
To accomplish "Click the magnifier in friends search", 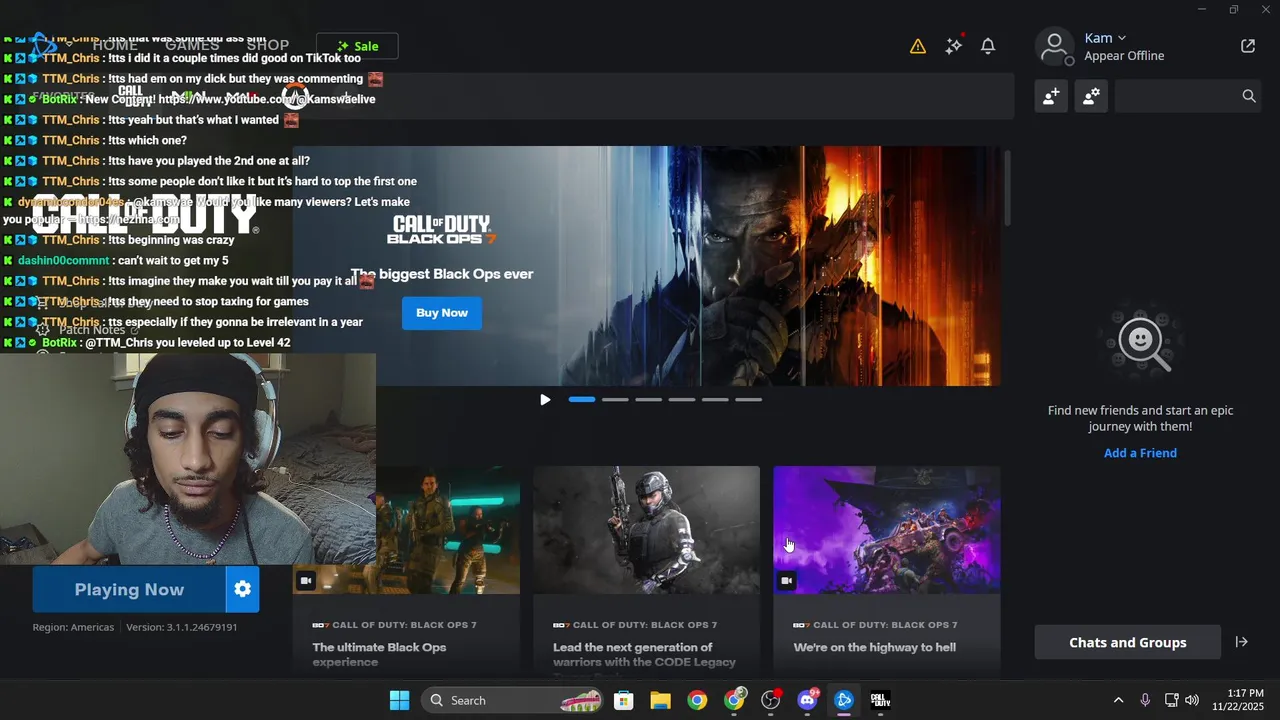I will [x=1249, y=96].
